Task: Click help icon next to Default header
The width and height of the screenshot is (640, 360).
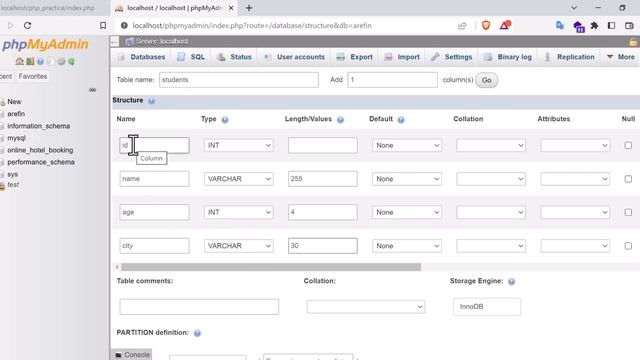Action: tap(401, 120)
